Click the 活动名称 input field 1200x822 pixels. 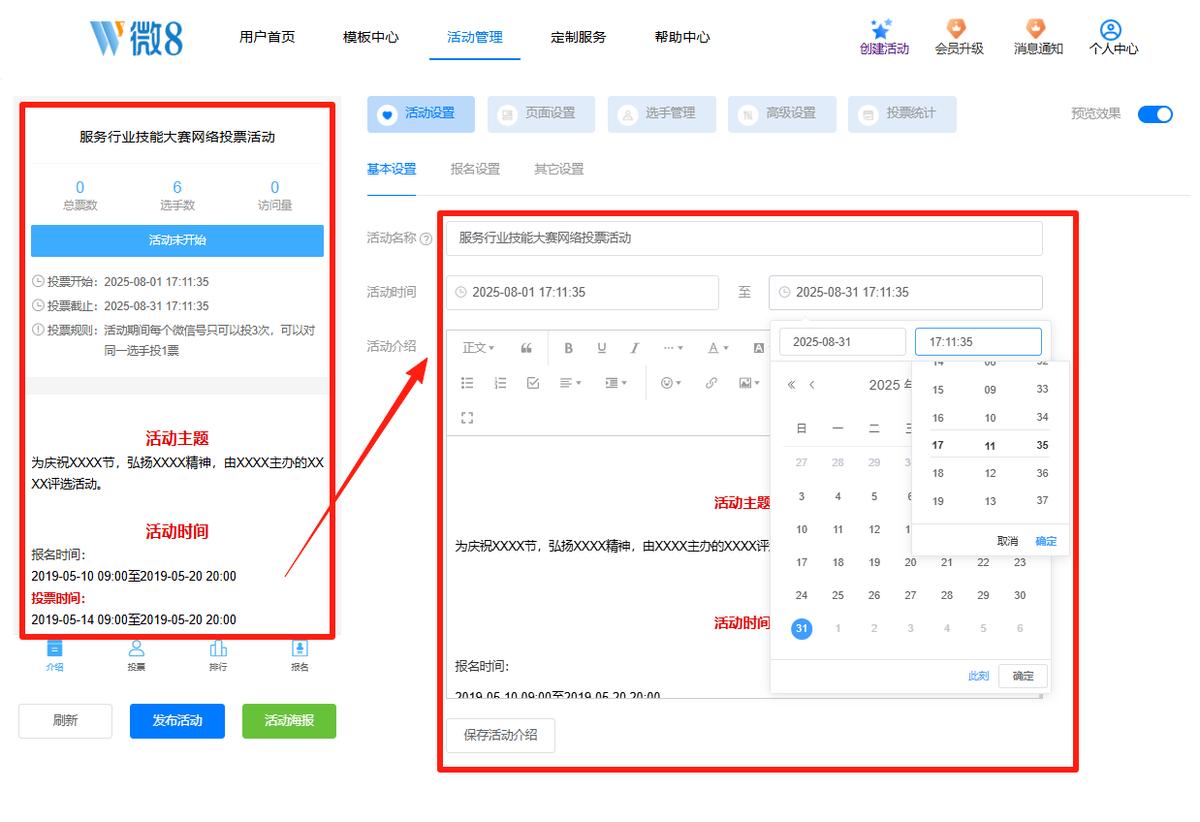tap(744, 238)
